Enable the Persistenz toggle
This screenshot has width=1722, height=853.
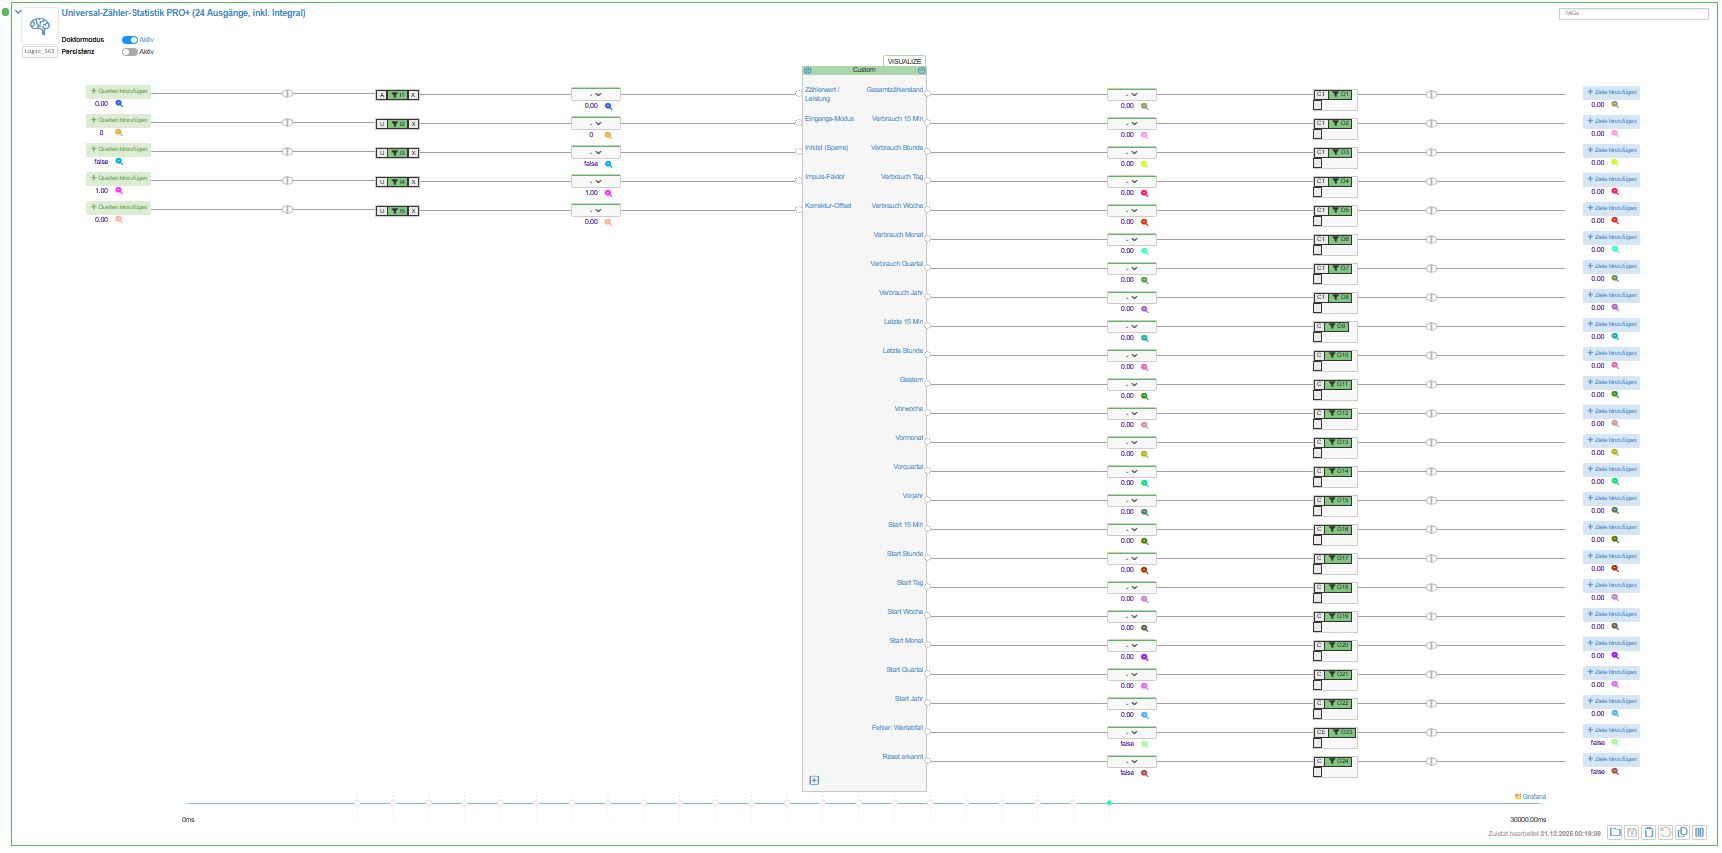coord(129,52)
